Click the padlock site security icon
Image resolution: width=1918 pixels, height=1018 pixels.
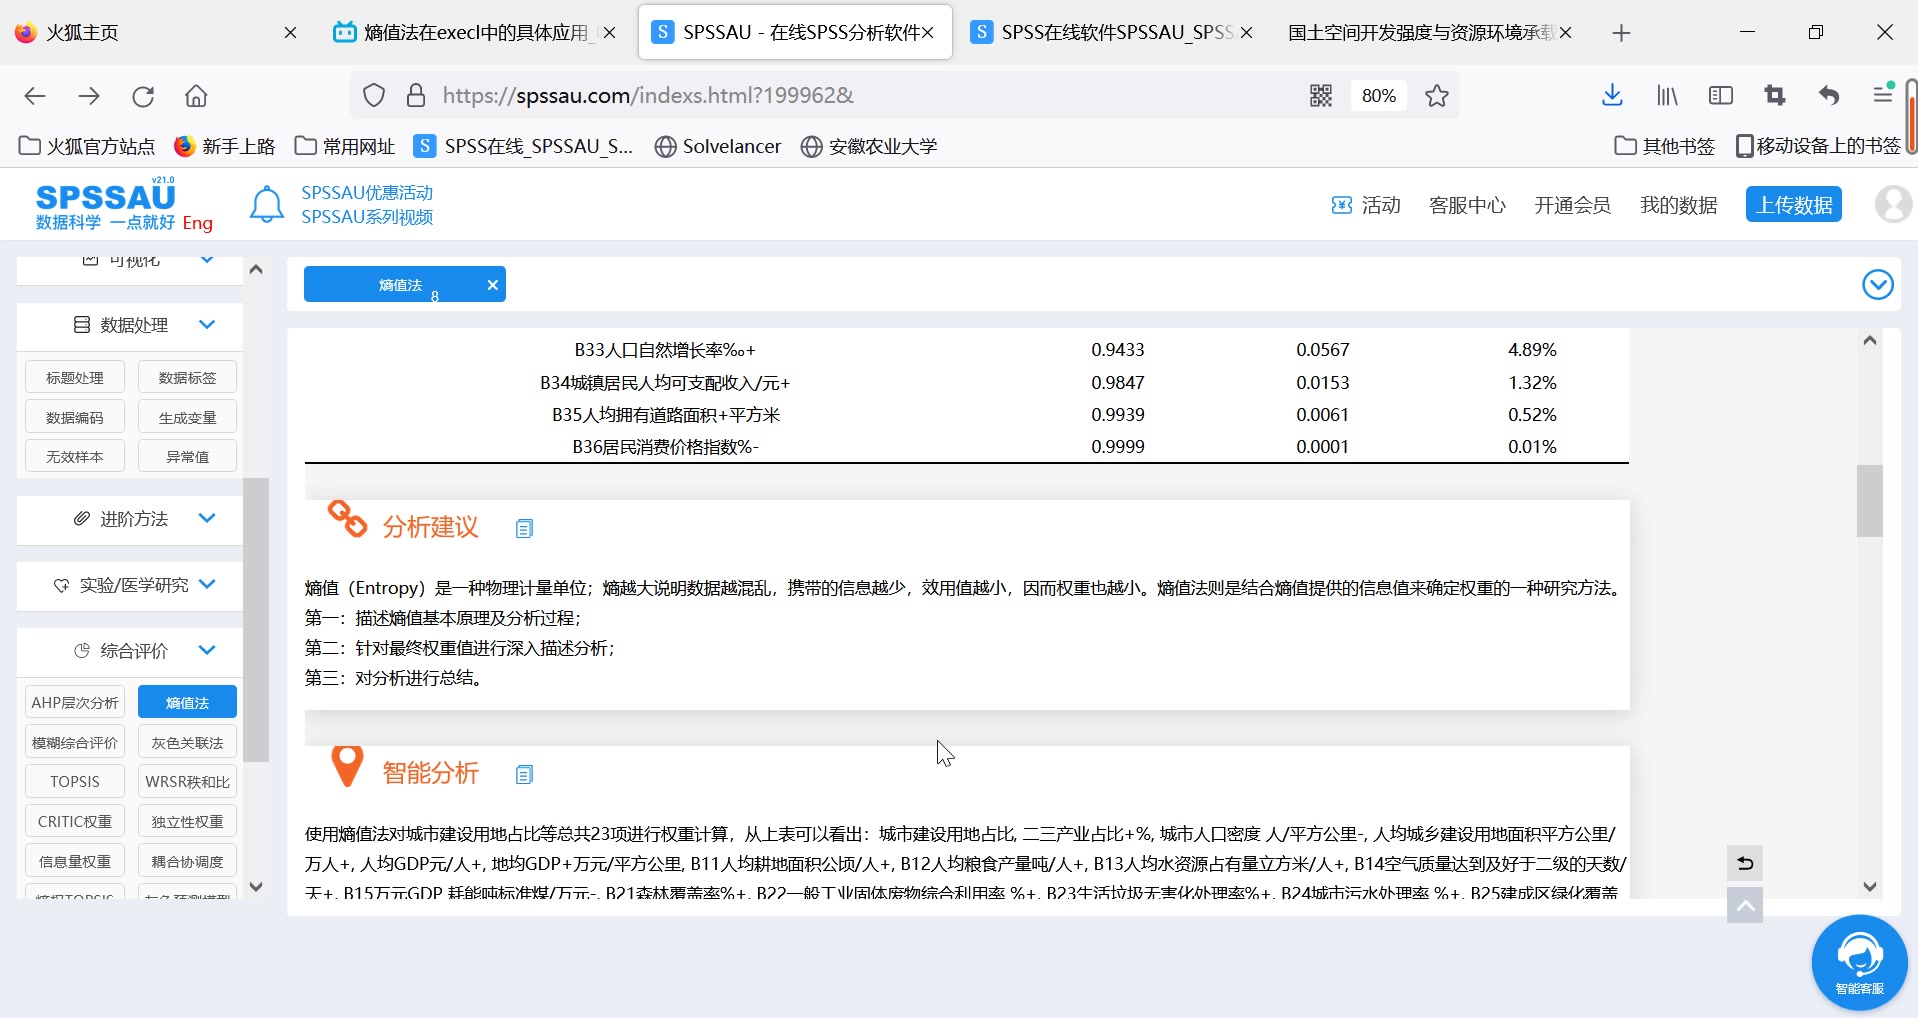coord(416,96)
